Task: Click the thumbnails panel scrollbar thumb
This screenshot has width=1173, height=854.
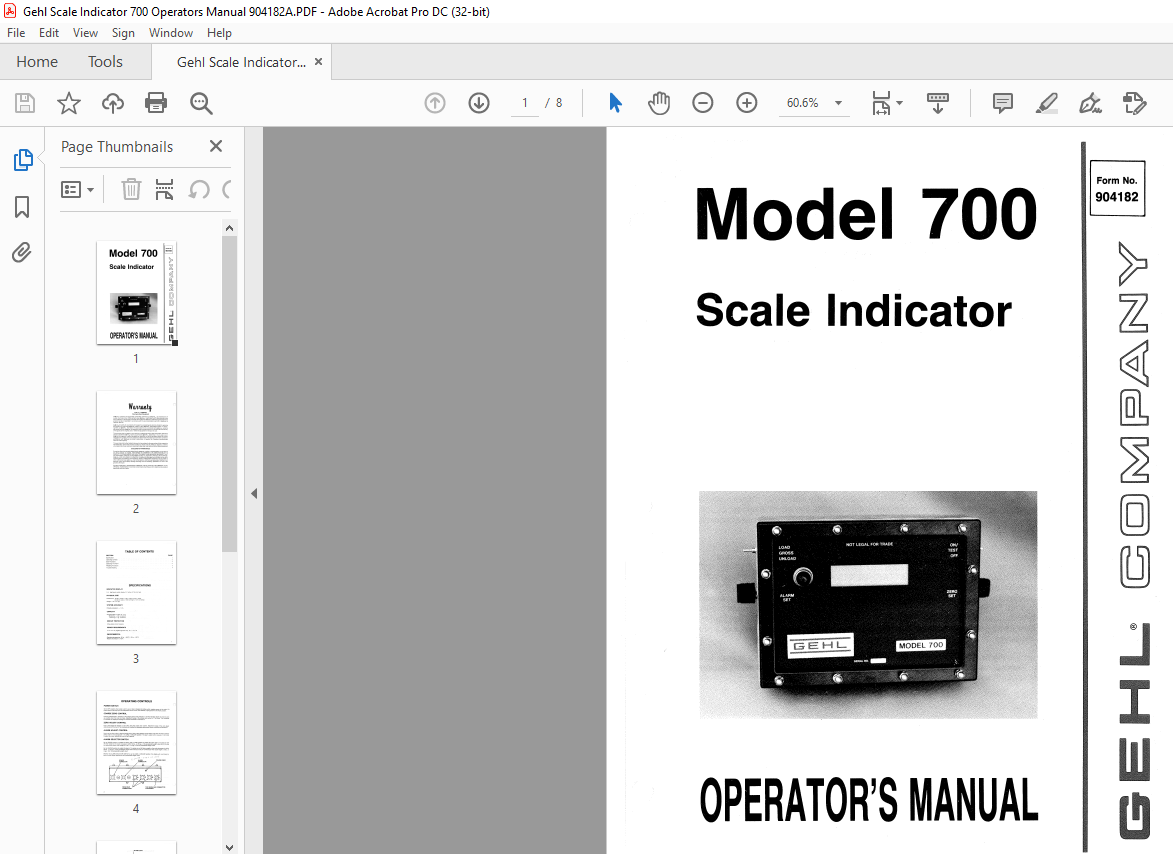Action: coord(230,394)
